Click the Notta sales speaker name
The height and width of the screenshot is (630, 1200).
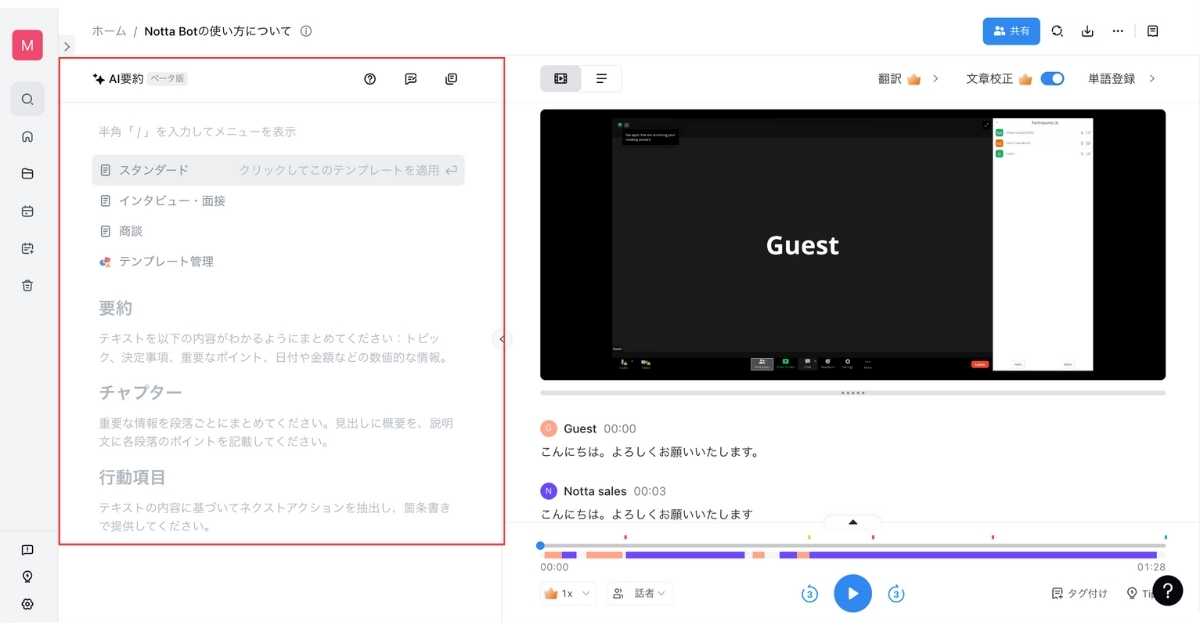[595, 491]
